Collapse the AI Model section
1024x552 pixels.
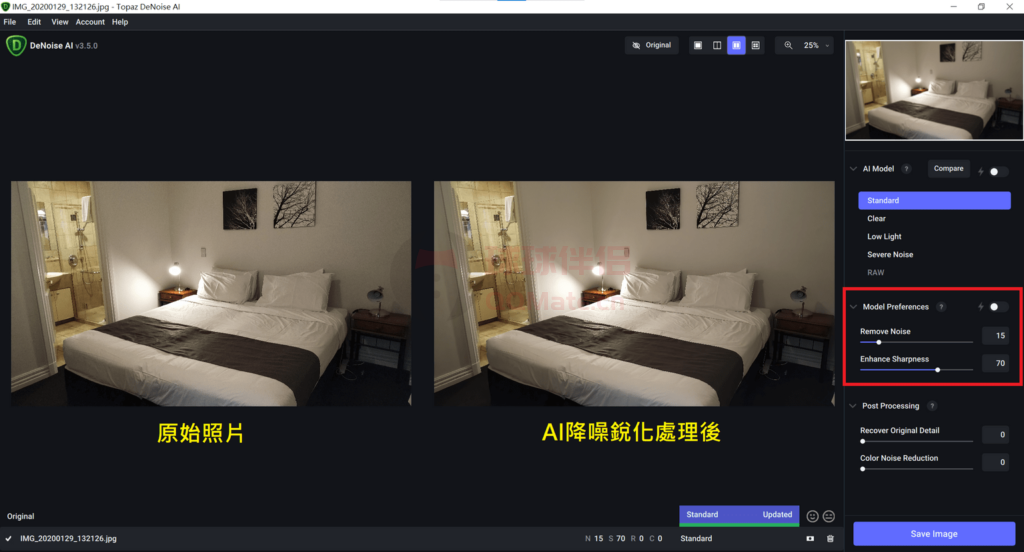(x=853, y=169)
